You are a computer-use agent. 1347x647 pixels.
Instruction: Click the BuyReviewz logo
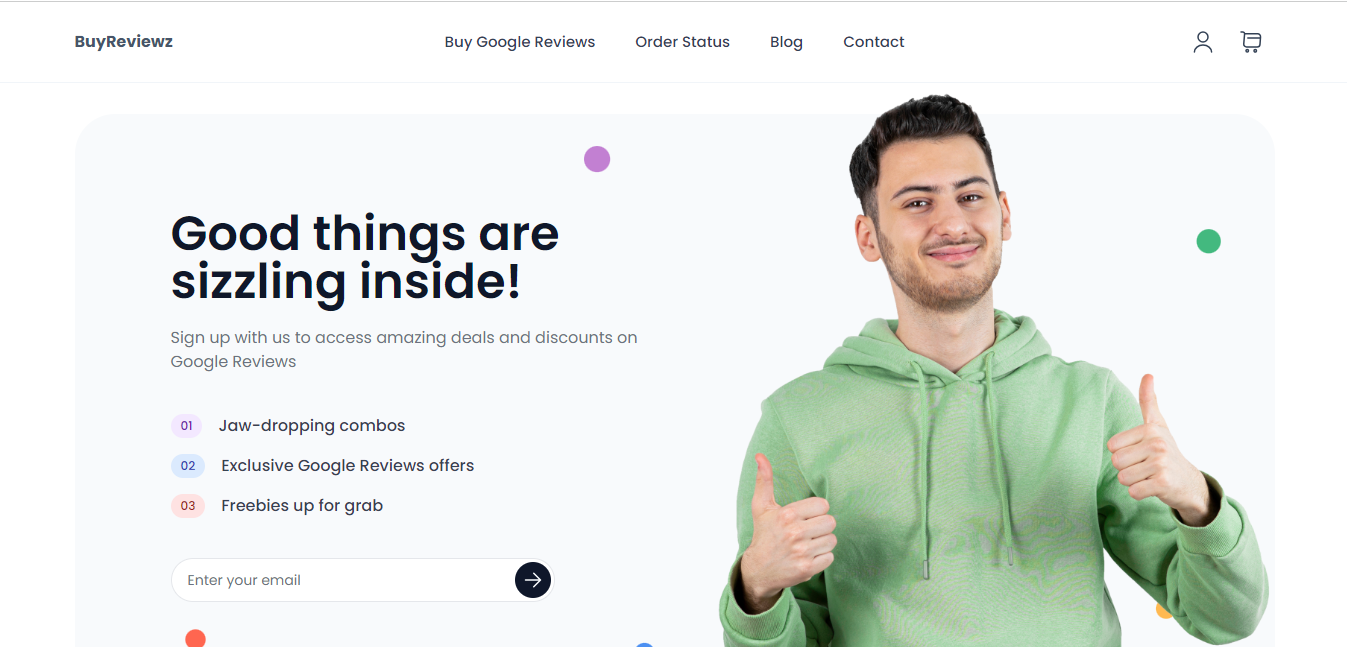(124, 42)
